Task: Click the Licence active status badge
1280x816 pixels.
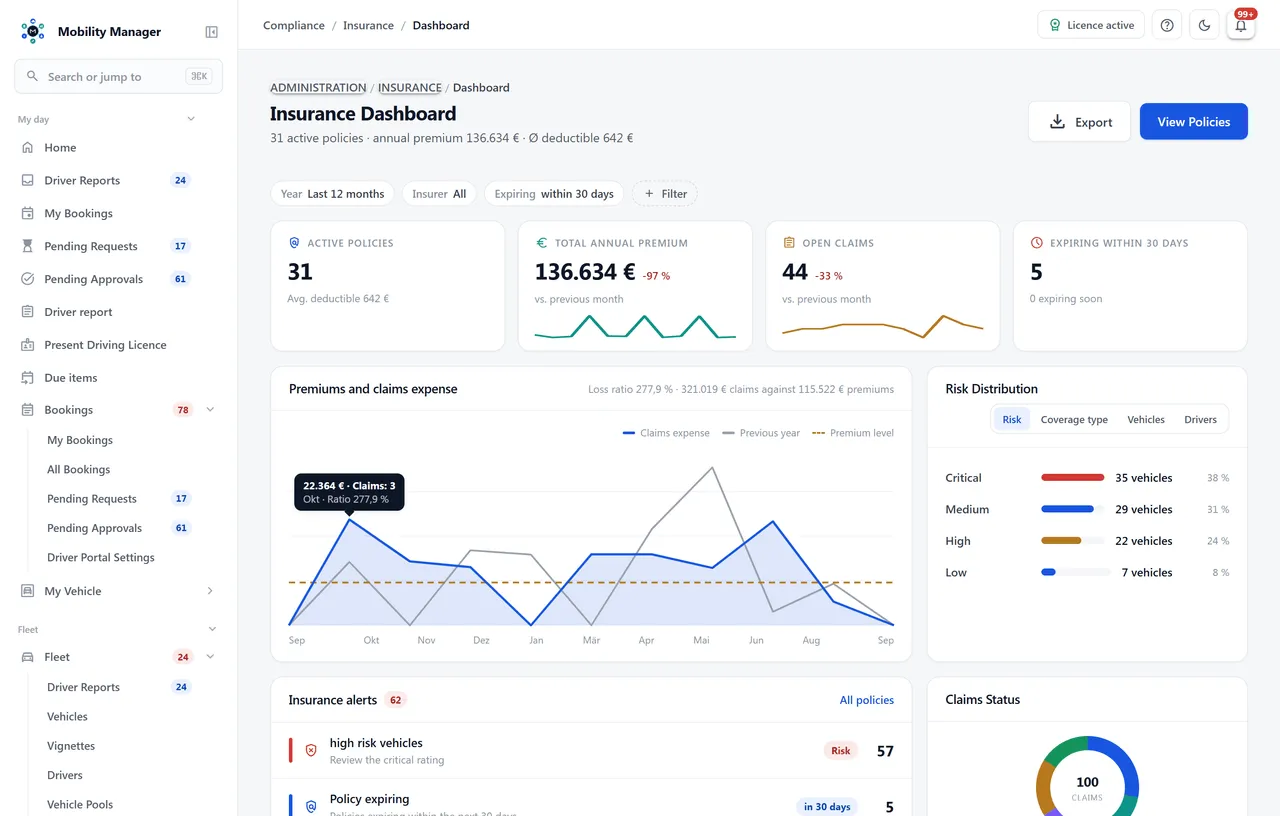Action: (x=1091, y=25)
